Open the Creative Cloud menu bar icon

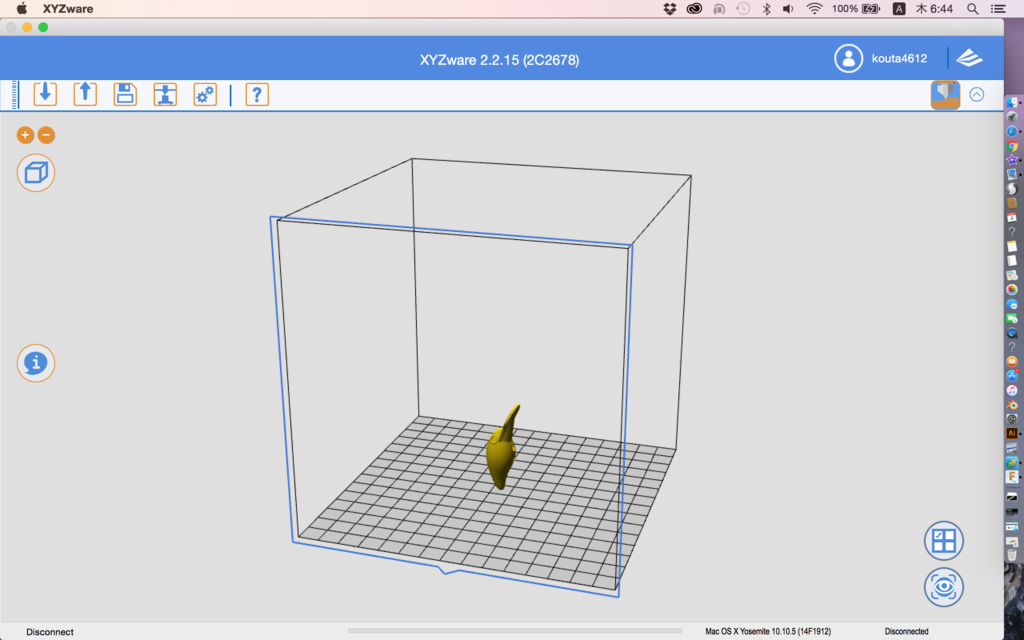tap(694, 8)
